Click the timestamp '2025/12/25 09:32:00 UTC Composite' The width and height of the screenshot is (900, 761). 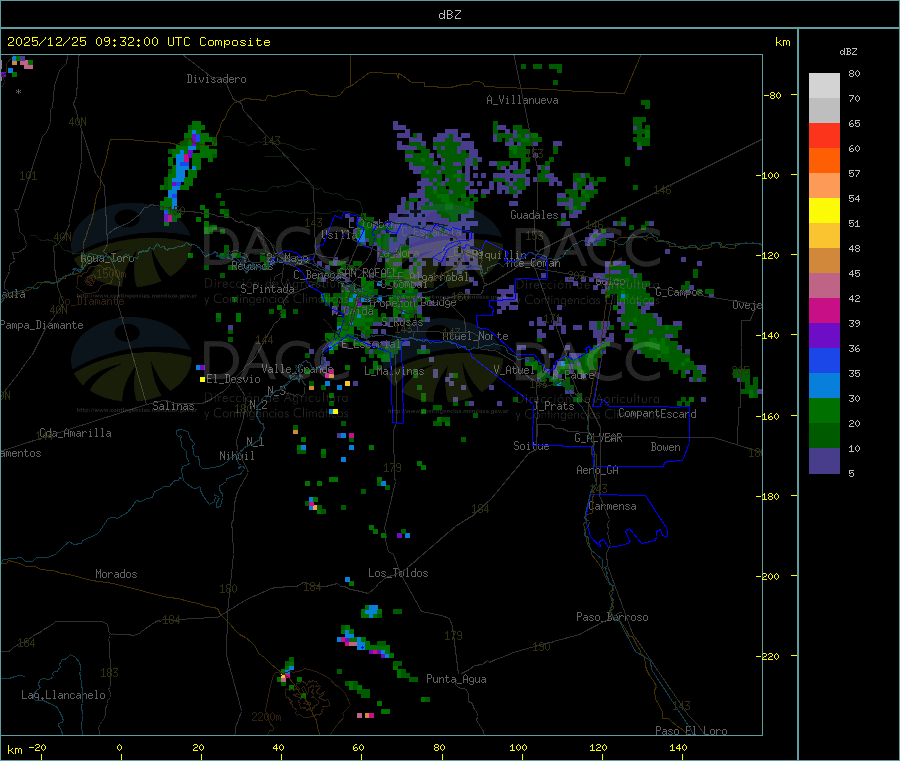(138, 42)
